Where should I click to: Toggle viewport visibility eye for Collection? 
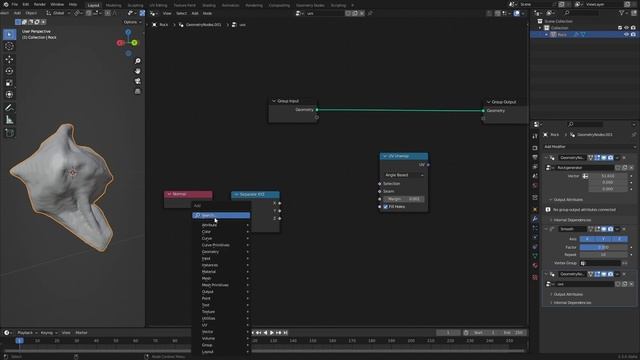point(626,28)
